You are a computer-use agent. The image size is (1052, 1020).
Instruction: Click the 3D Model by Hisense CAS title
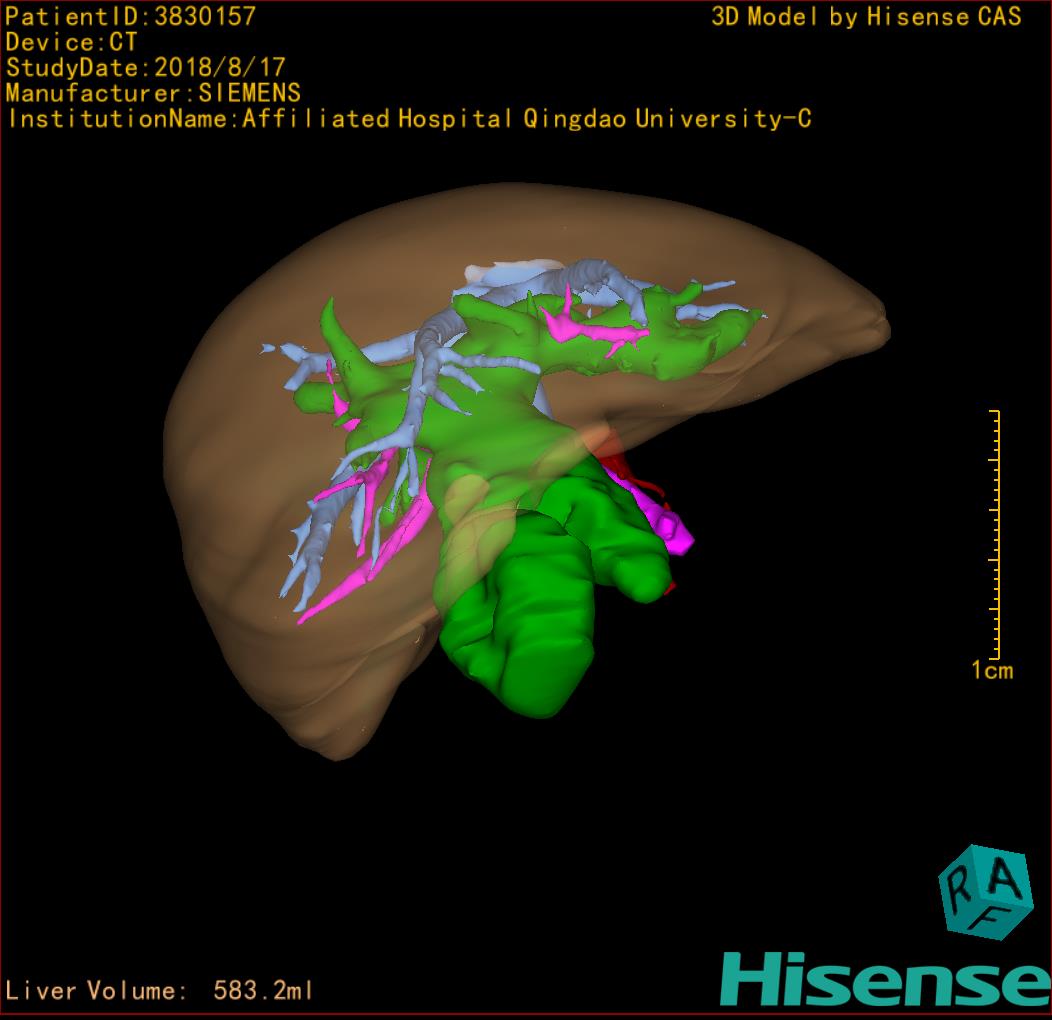(866, 17)
